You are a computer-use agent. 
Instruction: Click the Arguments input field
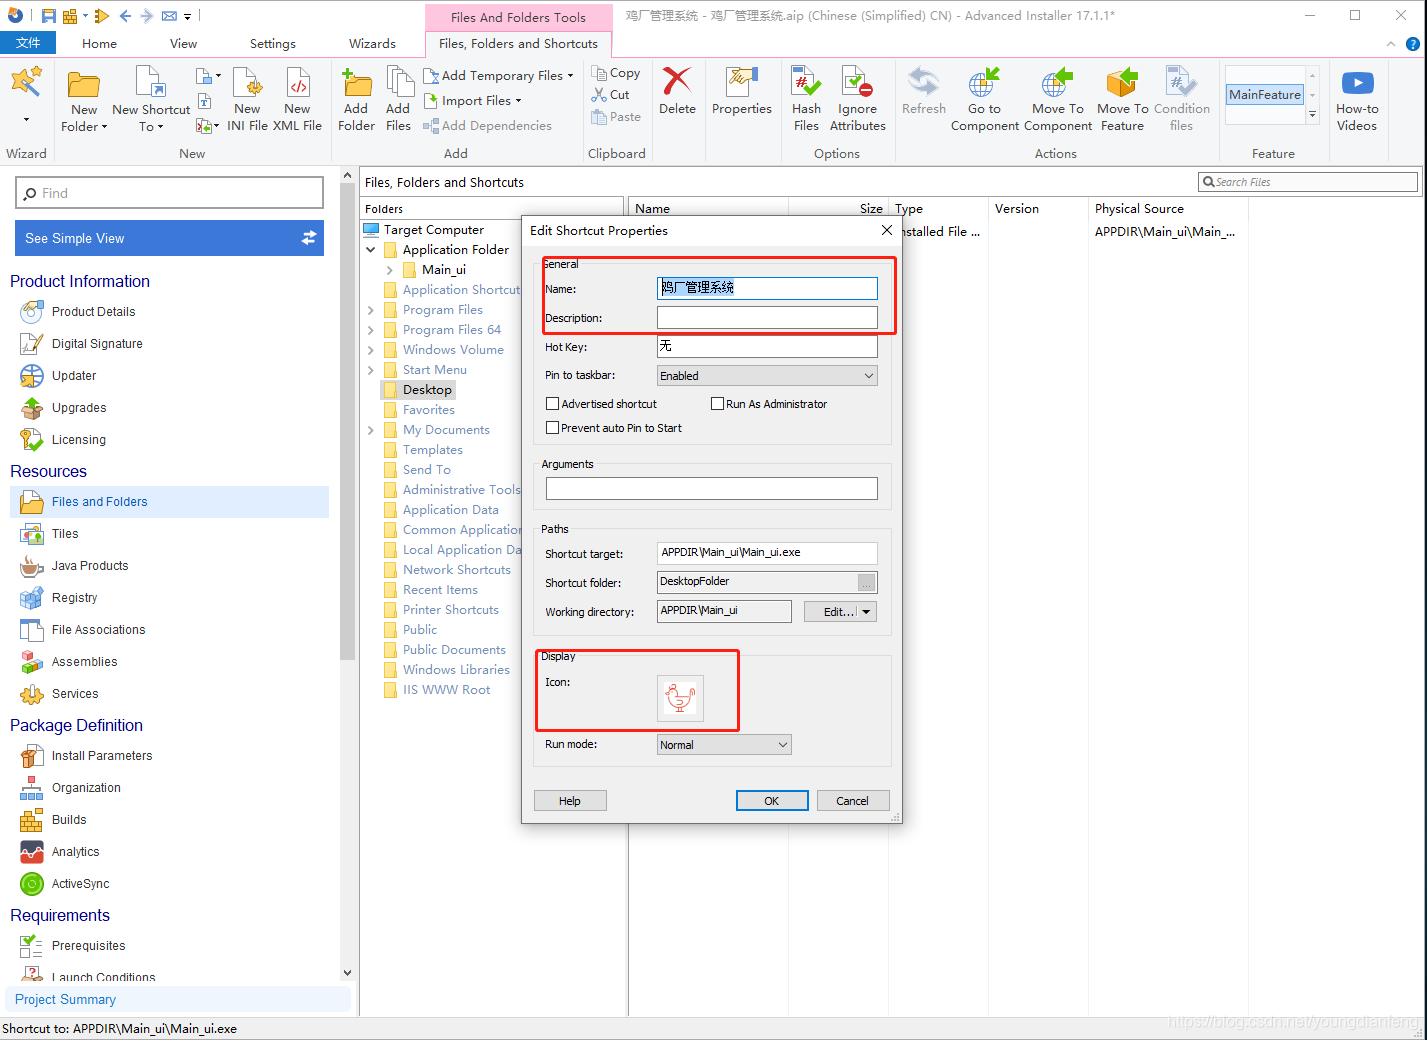pyautogui.click(x=712, y=488)
